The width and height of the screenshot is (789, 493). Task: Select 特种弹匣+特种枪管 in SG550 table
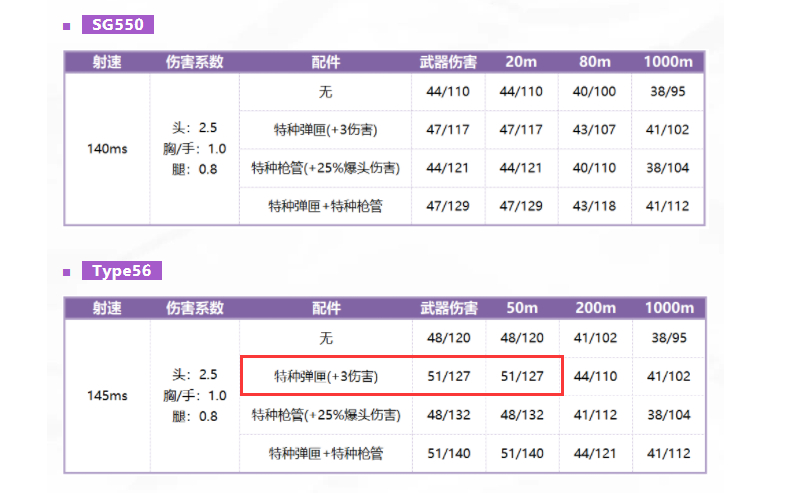pyautogui.click(x=326, y=206)
